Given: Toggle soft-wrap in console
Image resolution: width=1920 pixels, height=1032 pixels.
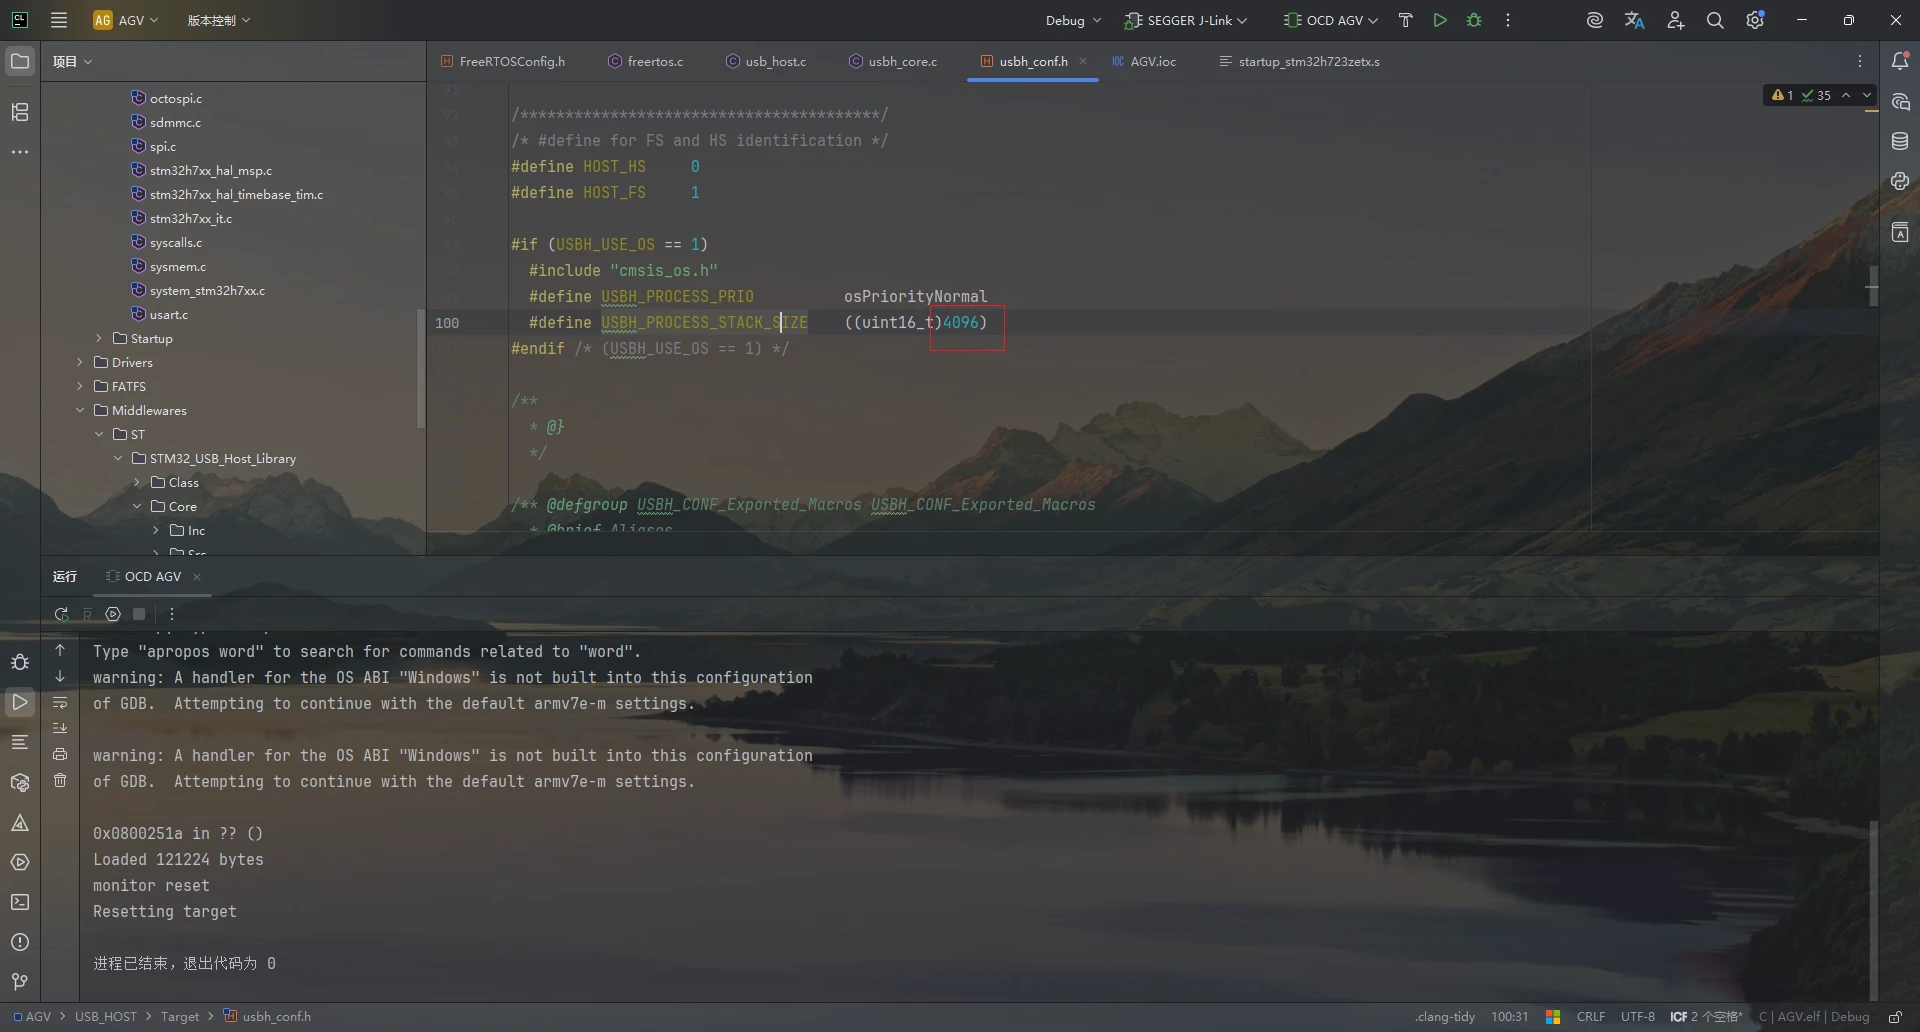Looking at the screenshot, I should pos(60,702).
